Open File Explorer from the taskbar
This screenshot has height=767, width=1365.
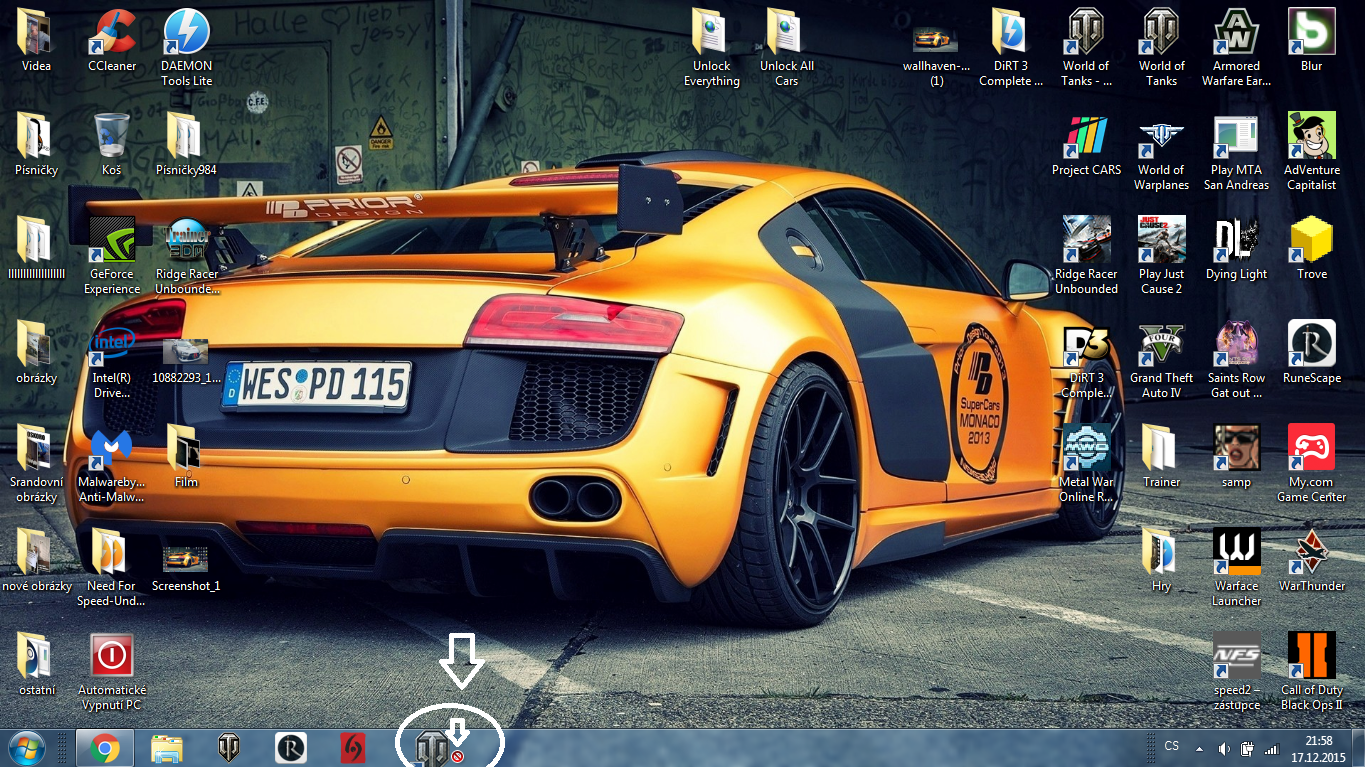pyautogui.click(x=167, y=748)
